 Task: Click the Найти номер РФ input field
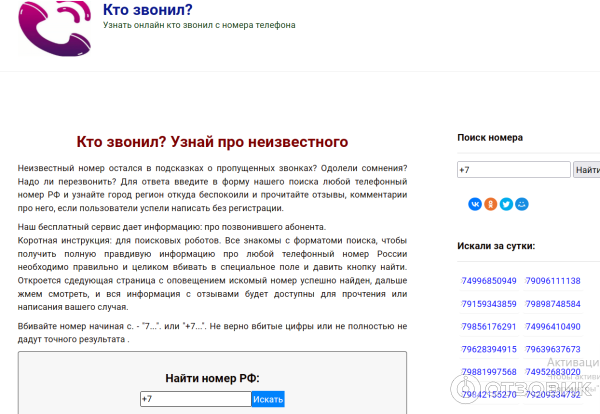pyautogui.click(x=195, y=399)
